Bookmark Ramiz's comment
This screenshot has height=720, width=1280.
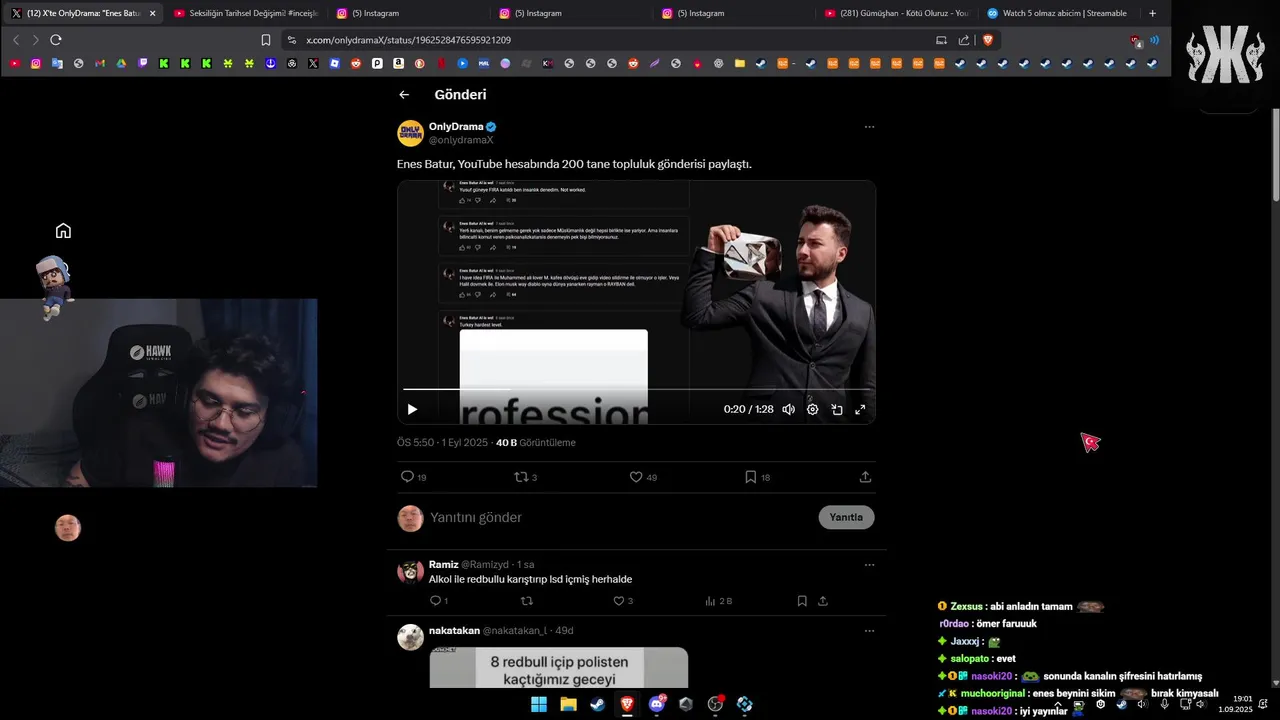[x=802, y=601]
